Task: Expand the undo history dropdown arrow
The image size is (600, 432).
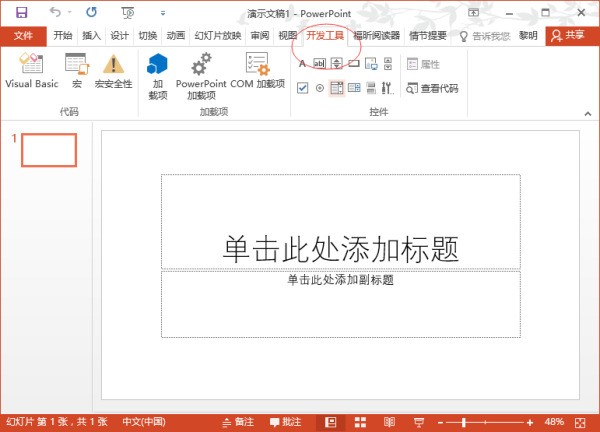Action: [69, 13]
